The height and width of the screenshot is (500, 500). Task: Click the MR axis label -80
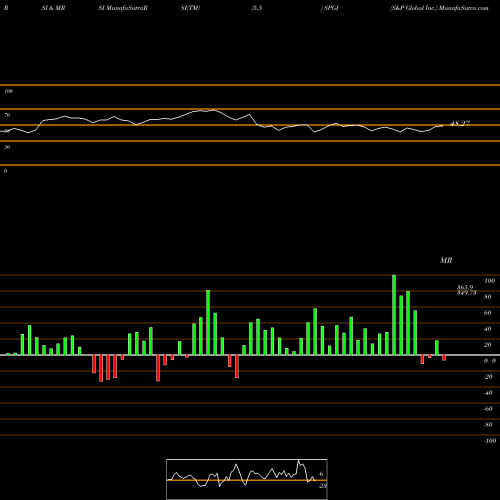click(x=488, y=425)
